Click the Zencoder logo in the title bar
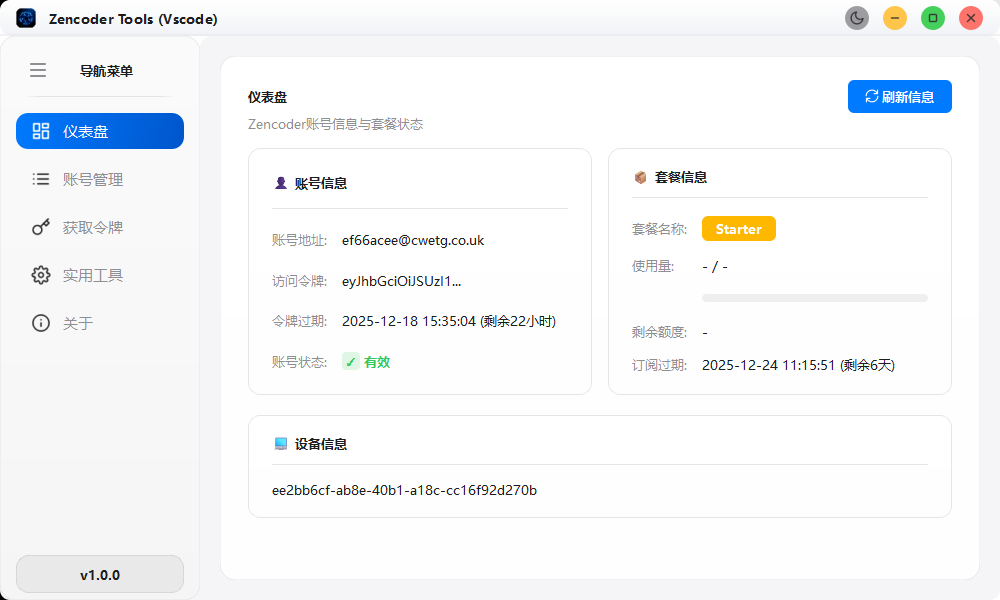The image size is (1000, 600). (x=25, y=17)
